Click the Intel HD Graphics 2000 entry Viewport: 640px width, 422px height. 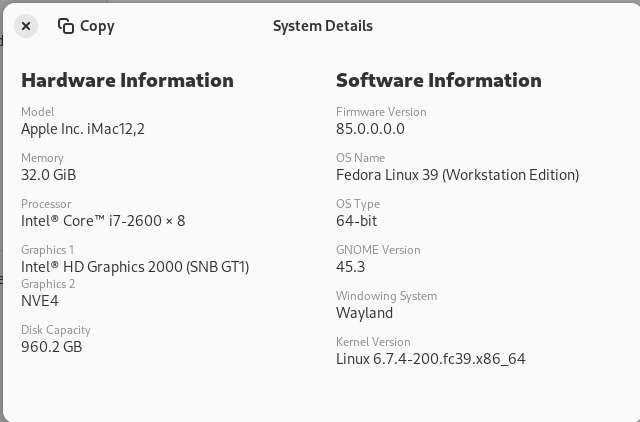(x=135, y=266)
